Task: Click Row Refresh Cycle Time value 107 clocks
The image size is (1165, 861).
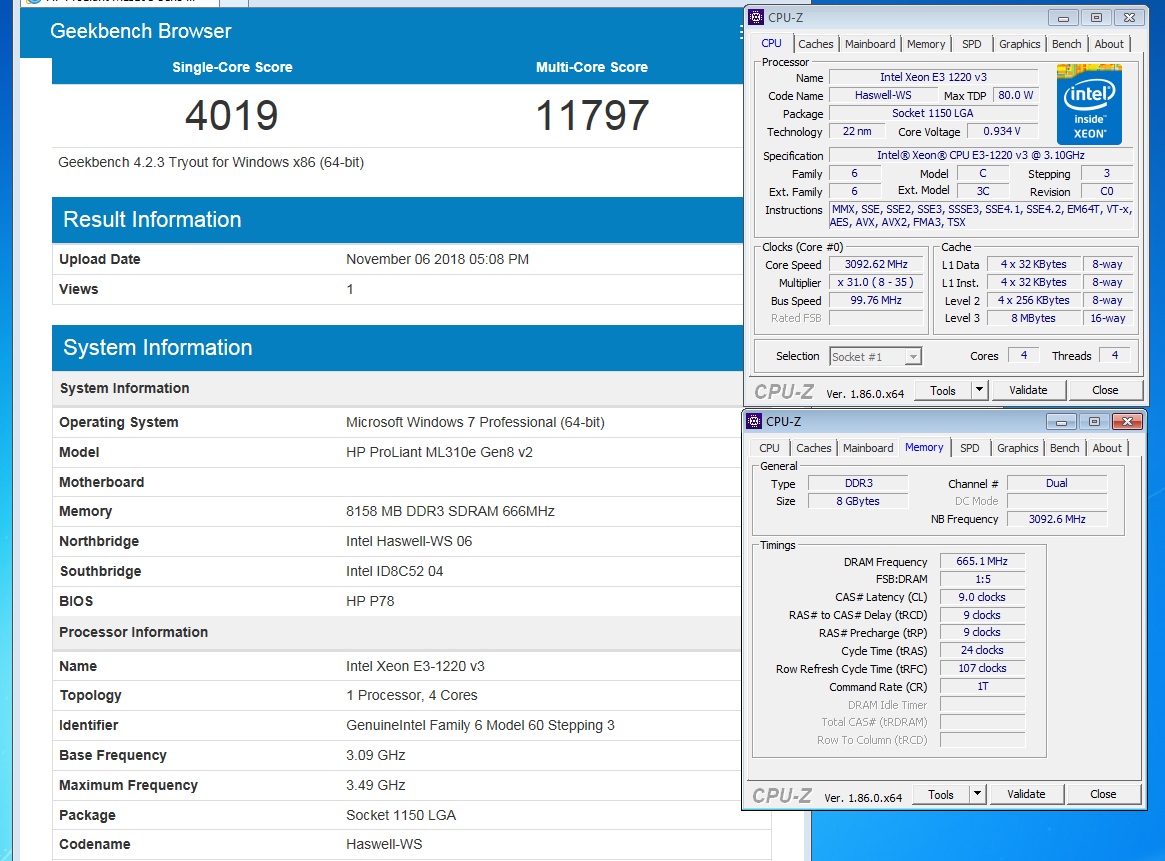Action: [981, 668]
